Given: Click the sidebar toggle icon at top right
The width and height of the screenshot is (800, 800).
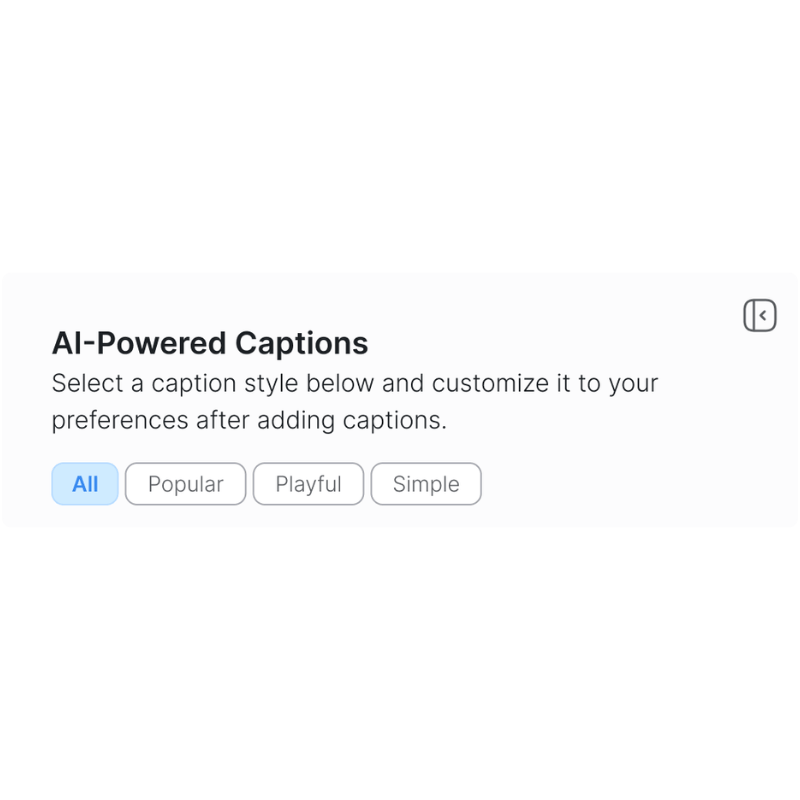Looking at the screenshot, I should click(x=760, y=315).
